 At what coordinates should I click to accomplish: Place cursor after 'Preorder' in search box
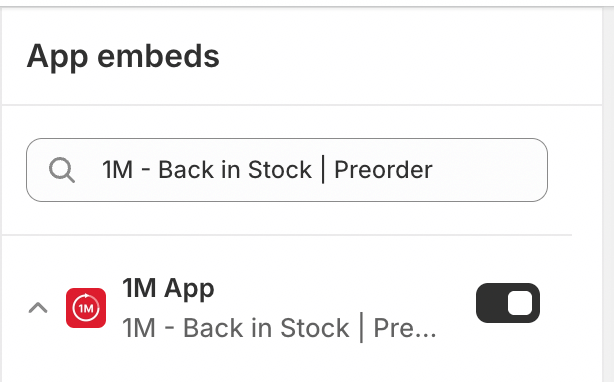(x=434, y=170)
